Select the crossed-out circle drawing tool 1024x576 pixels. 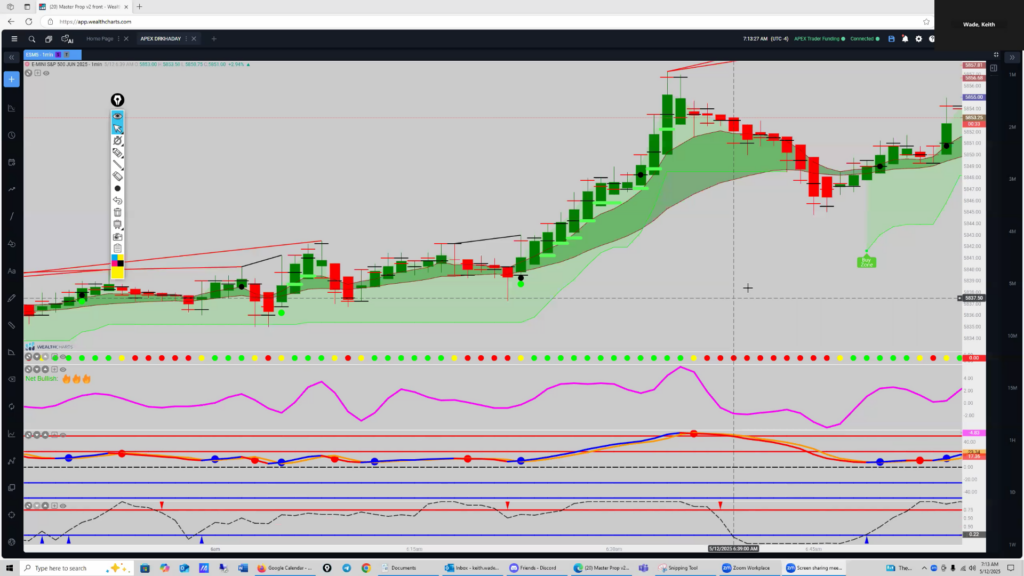point(118,140)
